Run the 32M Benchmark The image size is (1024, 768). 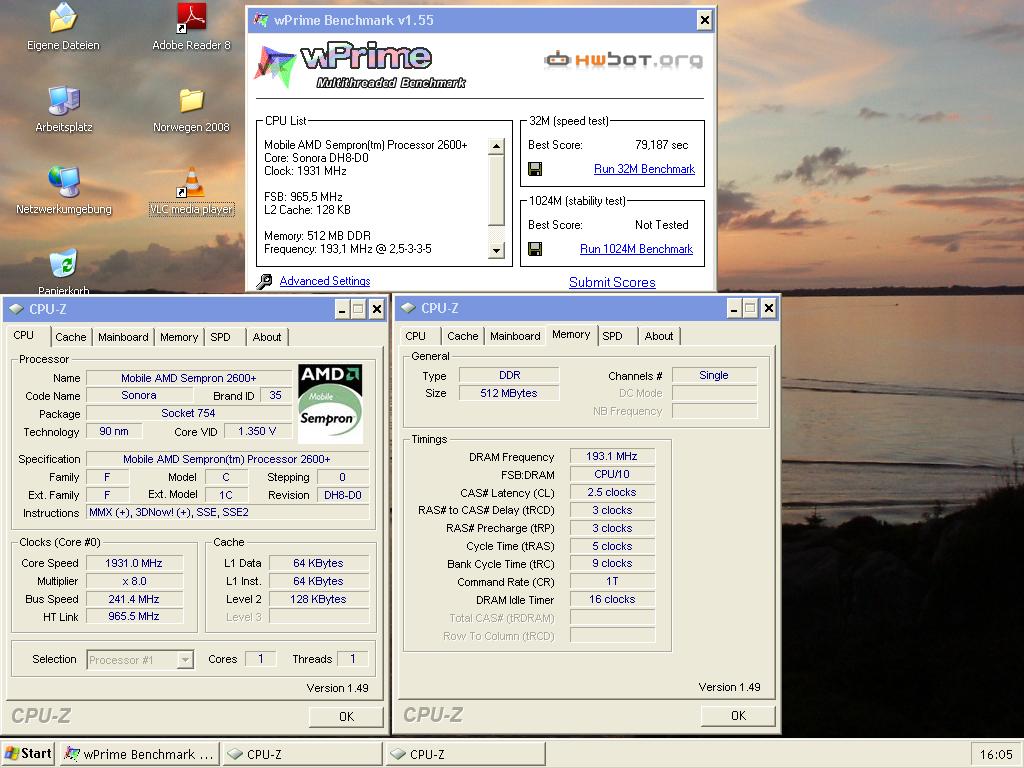(644, 169)
